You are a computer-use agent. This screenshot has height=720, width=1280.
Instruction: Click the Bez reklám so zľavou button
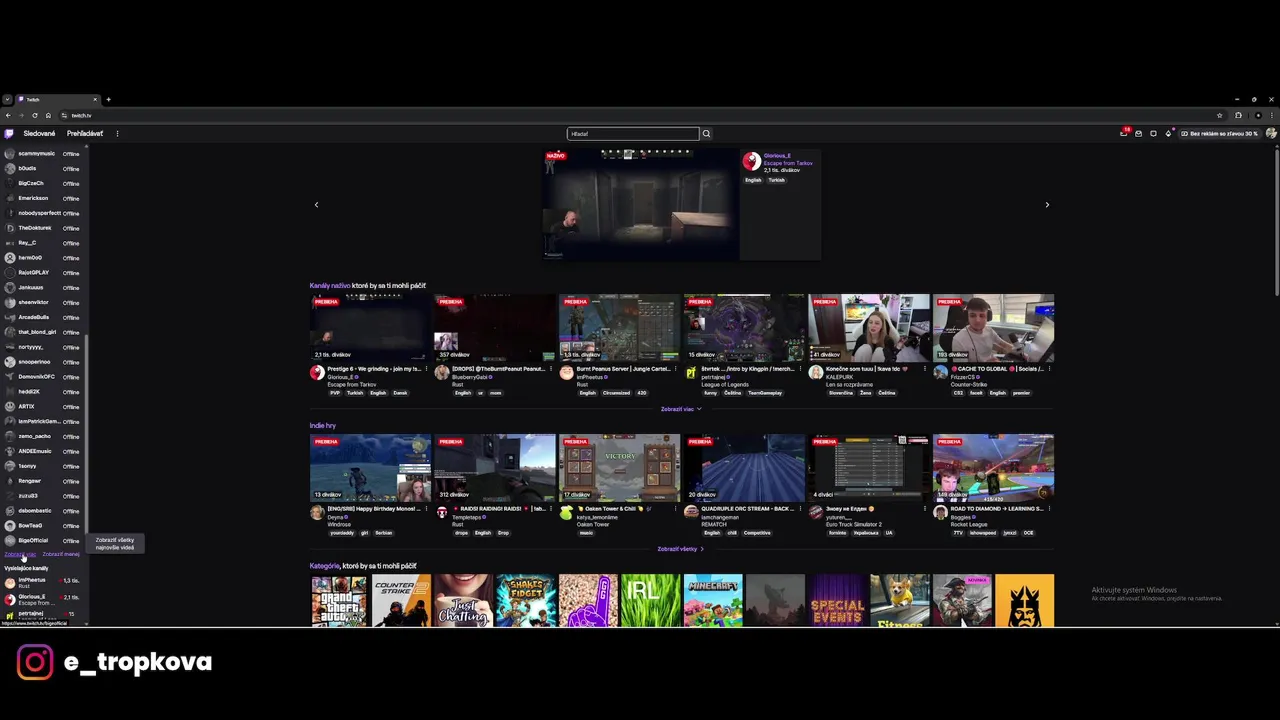[x=1220, y=133]
